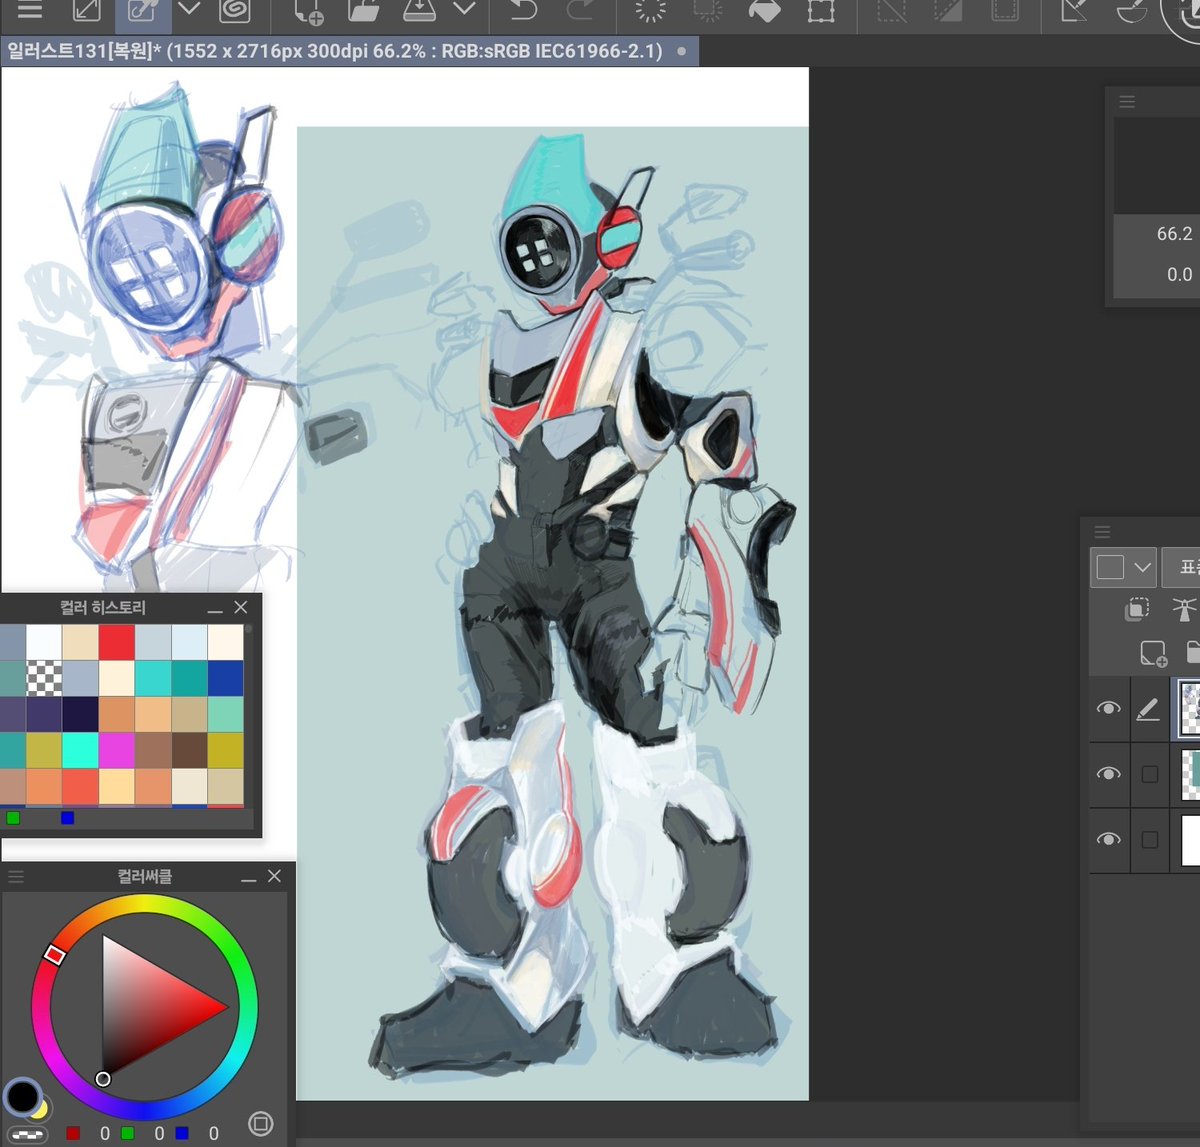Viewport: 1200px width, 1147px height.
Task: Click the Scale/Rotate transform icon
Action: coord(821,10)
